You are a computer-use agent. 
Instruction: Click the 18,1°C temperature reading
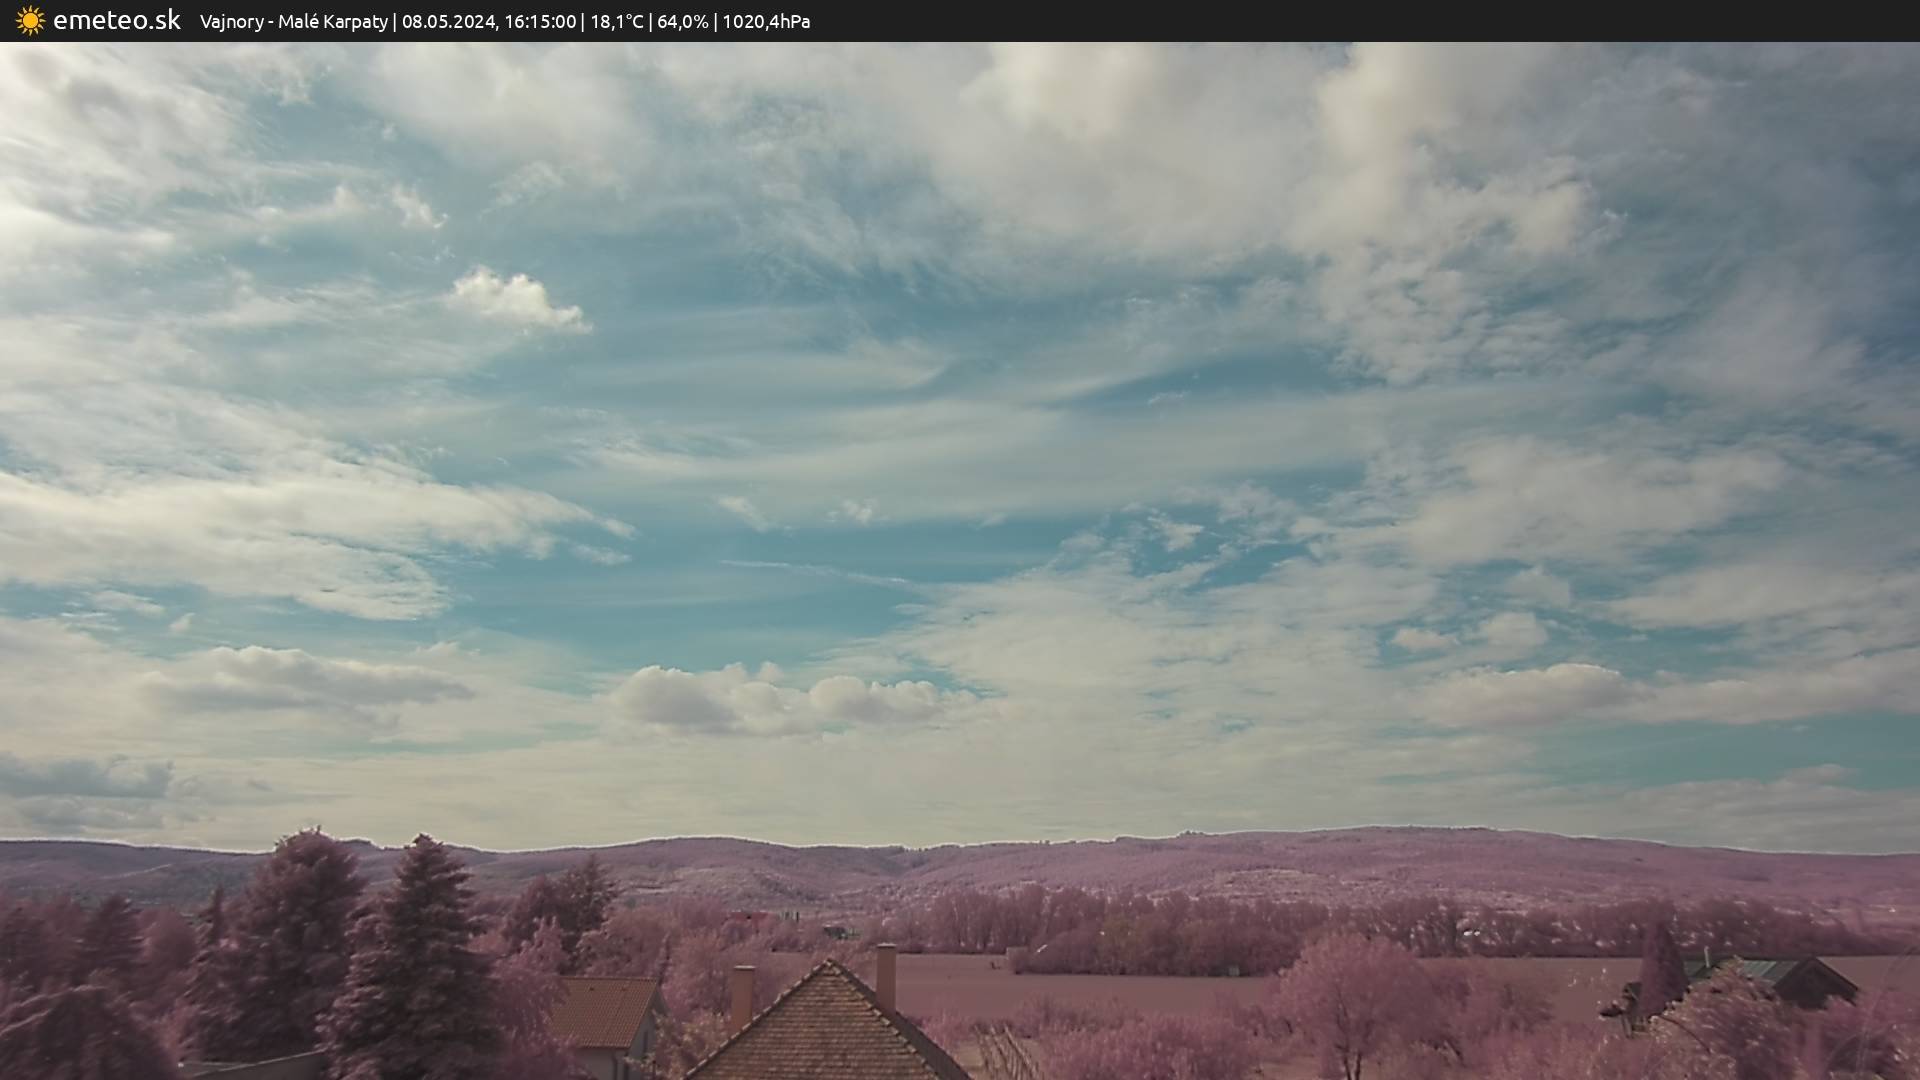[x=616, y=22]
